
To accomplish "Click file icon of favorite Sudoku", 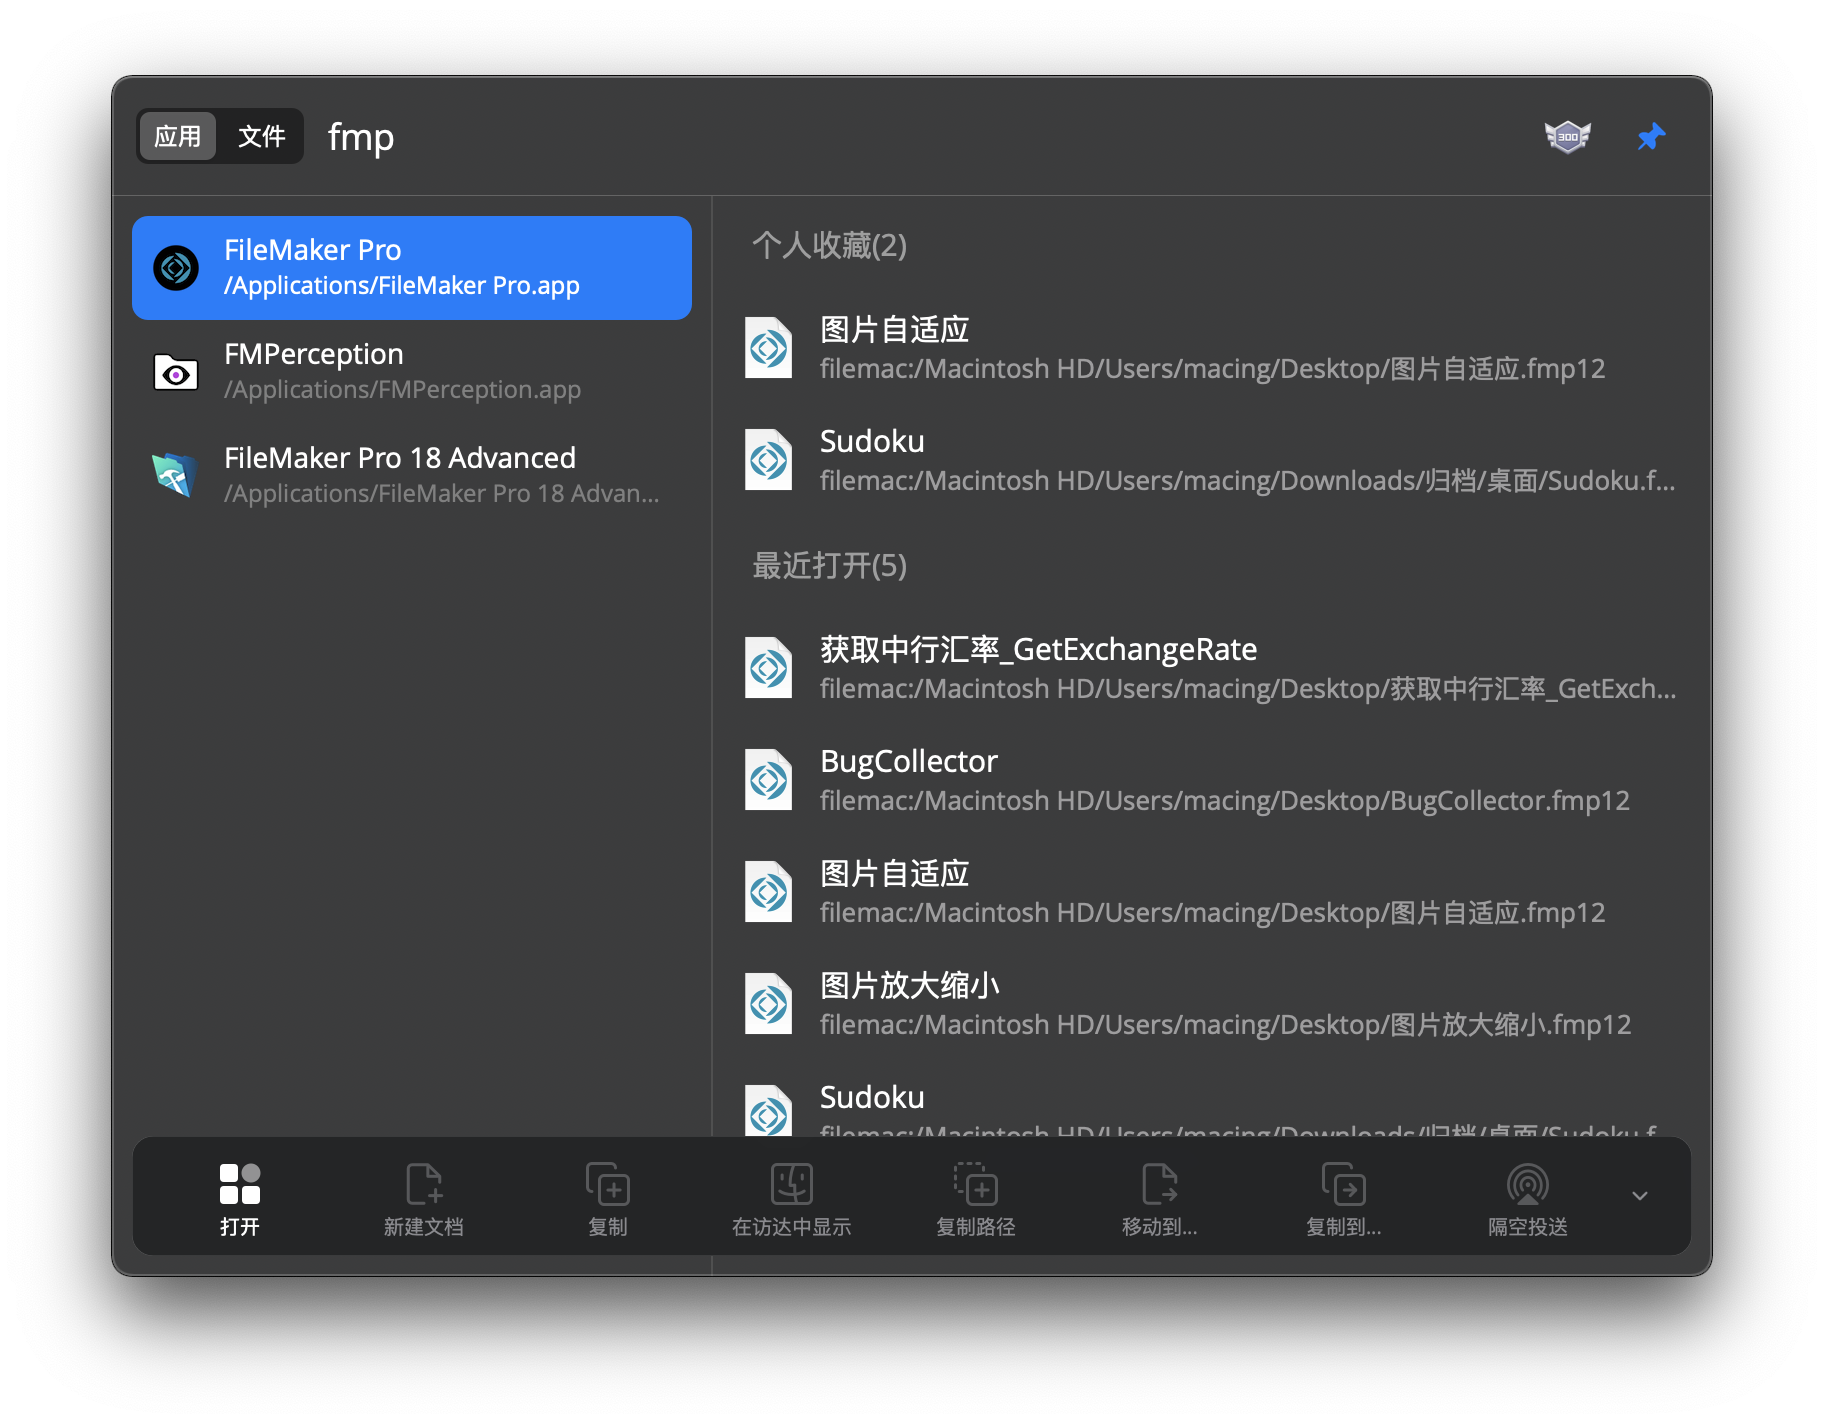I will point(769,460).
